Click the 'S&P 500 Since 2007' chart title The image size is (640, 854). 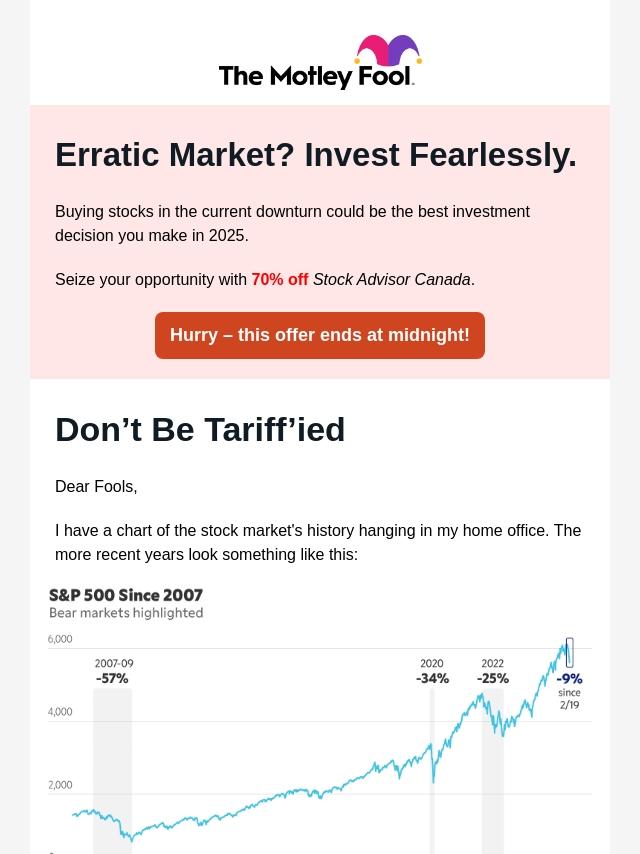pyautogui.click(x=126, y=595)
